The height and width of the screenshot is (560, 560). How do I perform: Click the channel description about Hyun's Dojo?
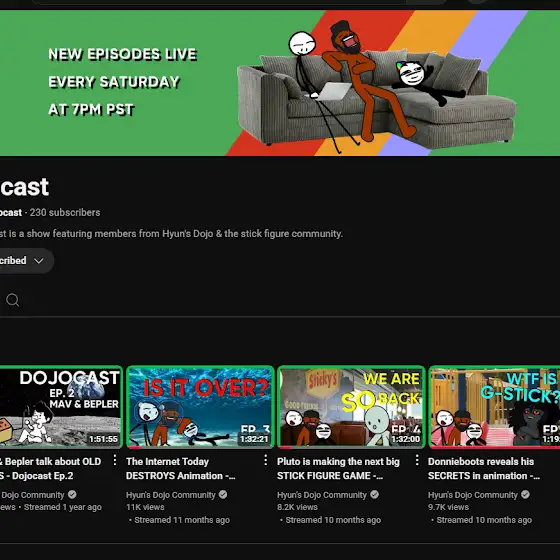171,234
